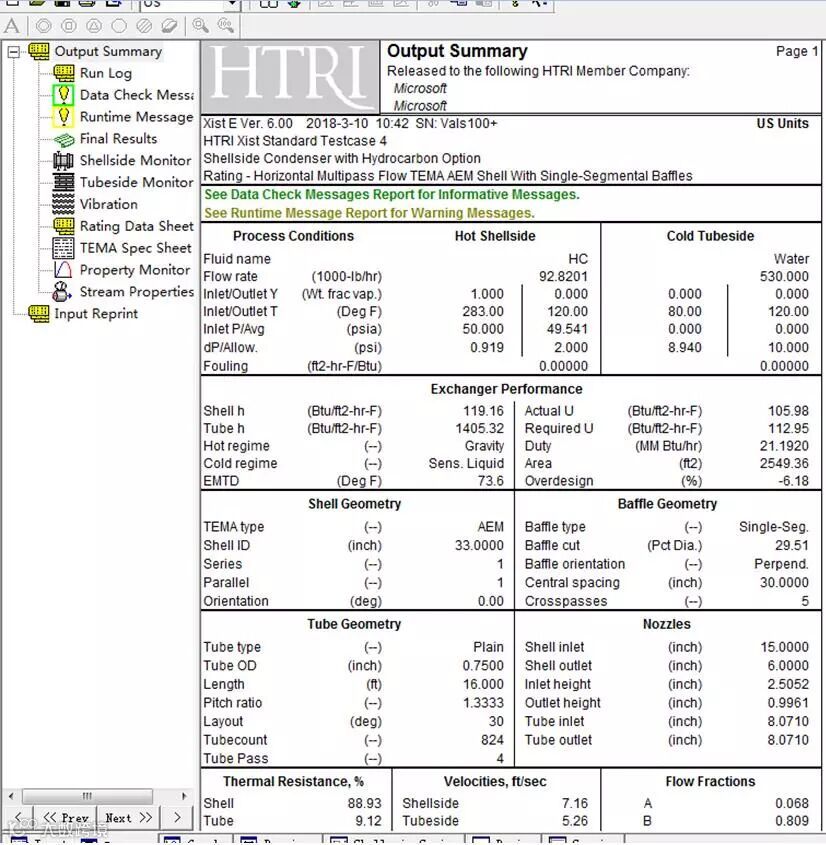Collapse the Output Summary tree node
Image resolution: width=826 pixels, height=845 pixels.
[x=14, y=52]
